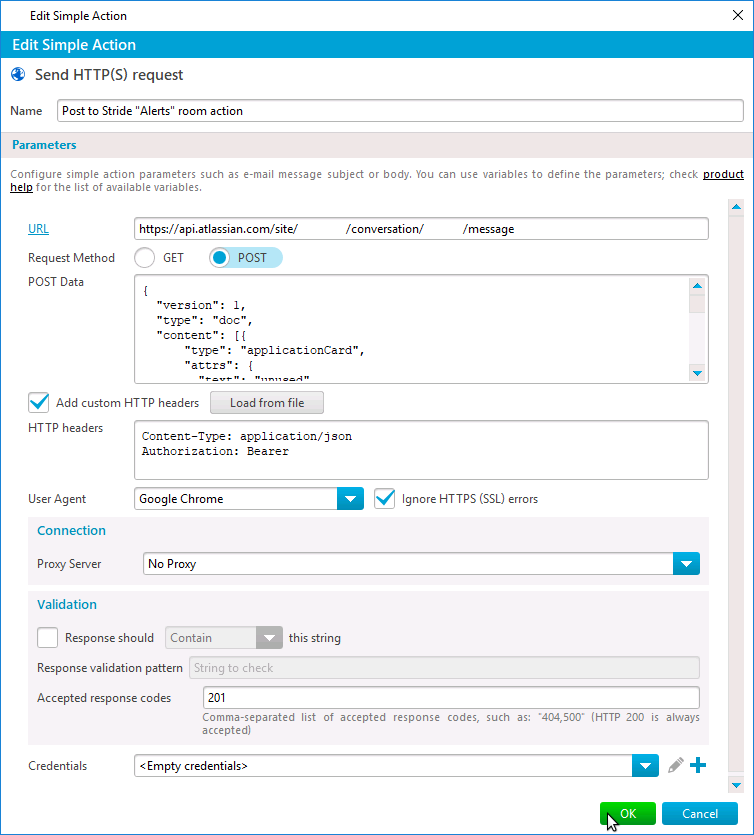Open the Credentials dropdown list
Screen dimensions: 754x835
(x=645, y=766)
